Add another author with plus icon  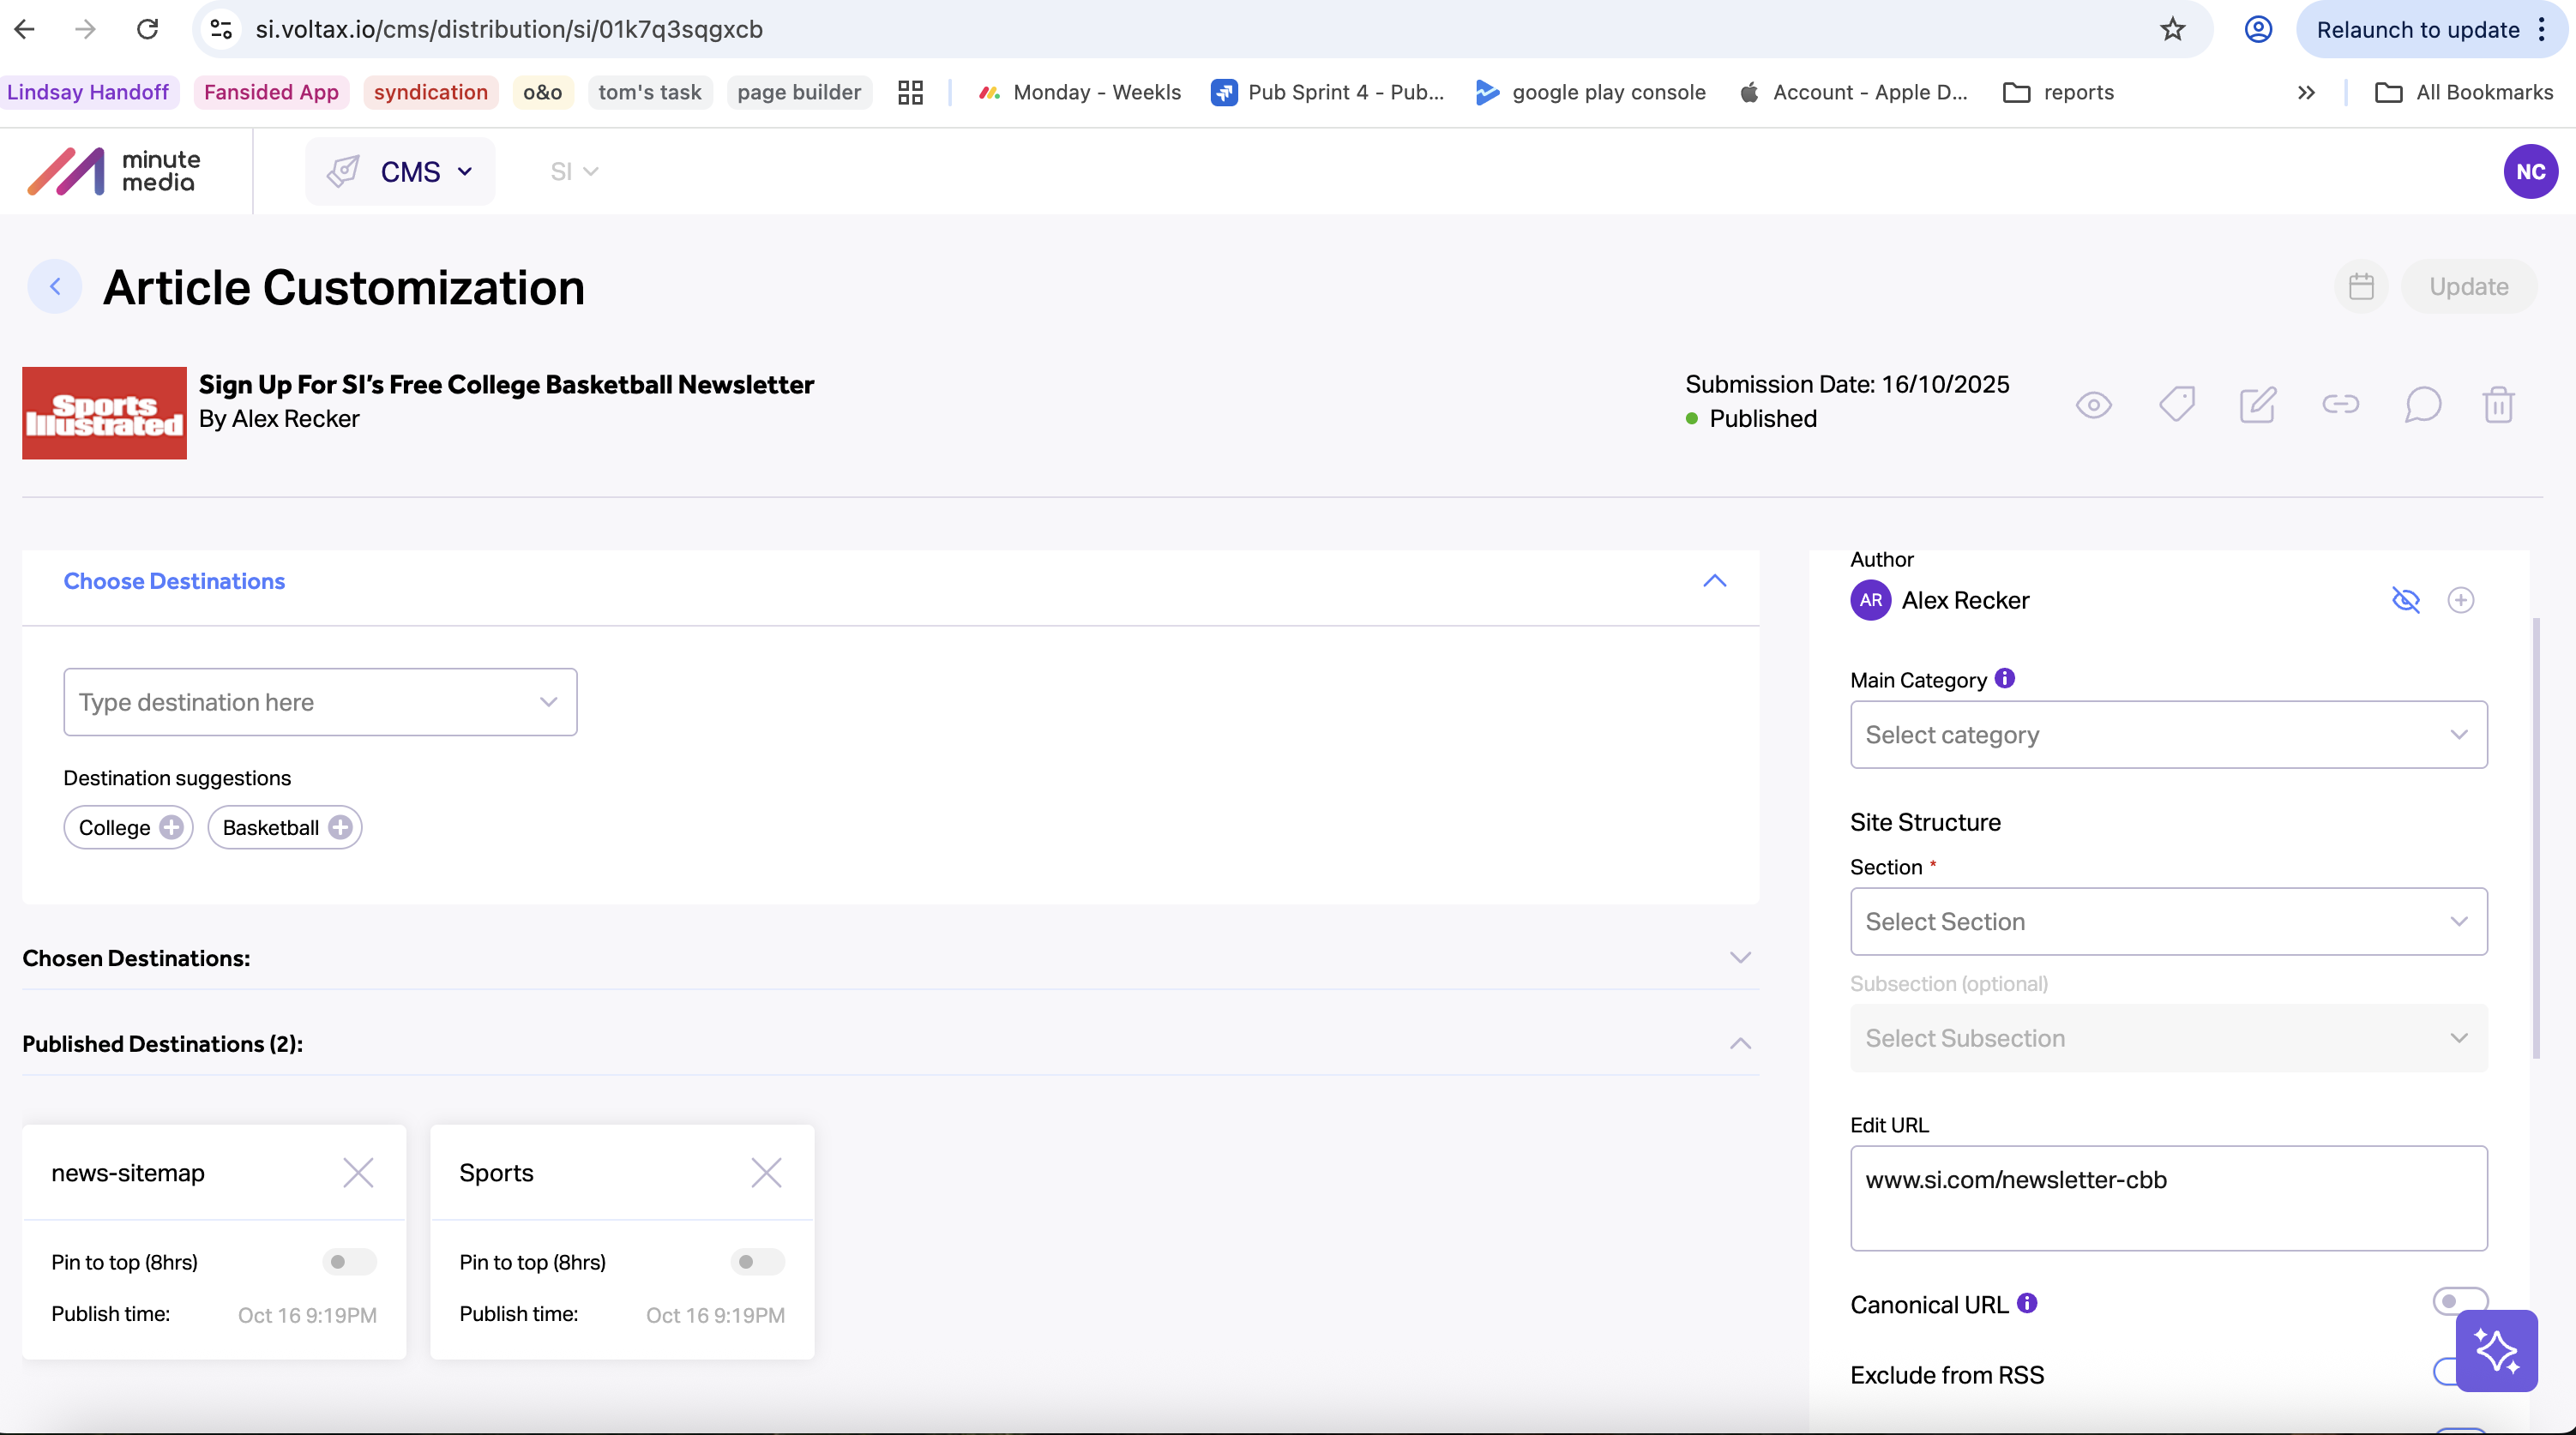click(2461, 600)
